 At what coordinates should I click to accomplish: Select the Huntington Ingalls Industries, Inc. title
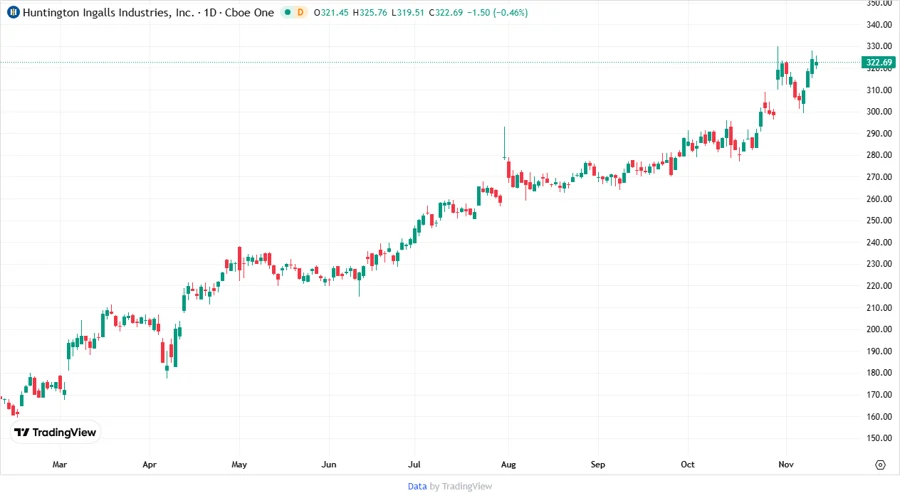pos(108,12)
